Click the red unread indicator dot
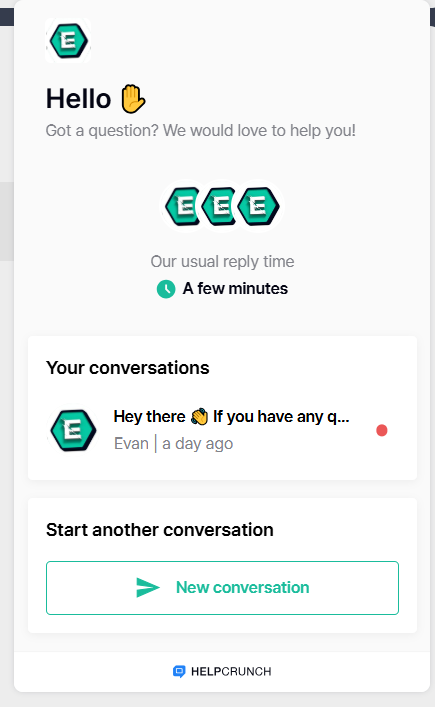Screen dimensions: 435x707 point(382,431)
